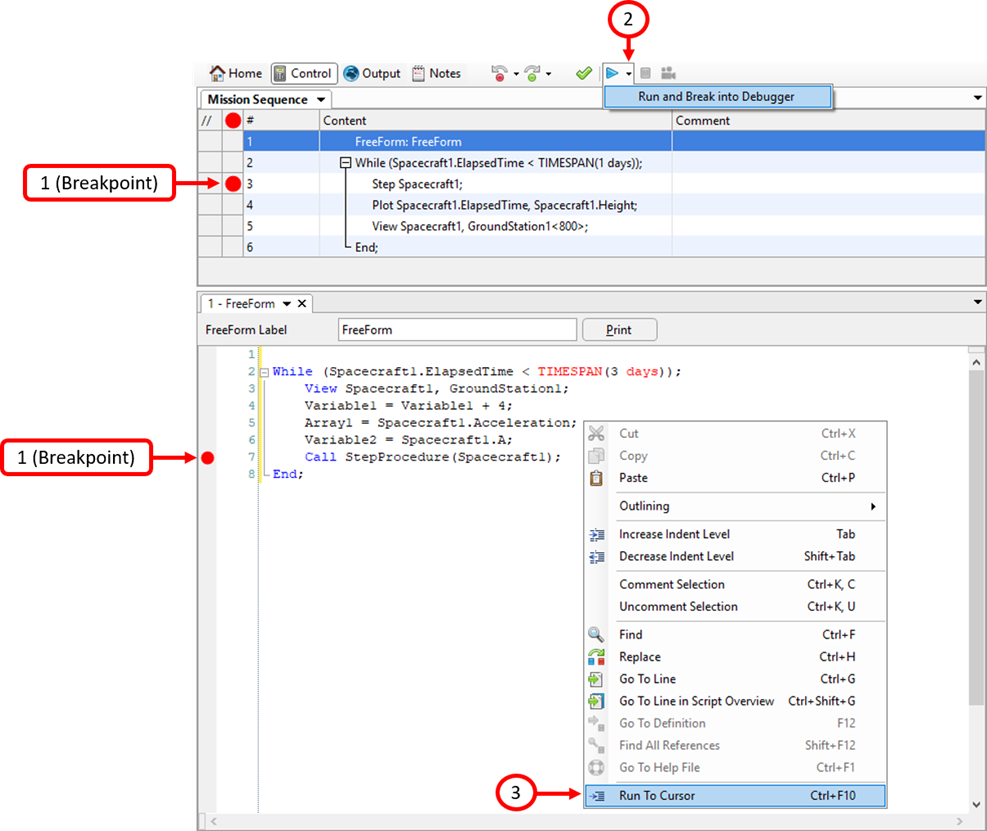The height and width of the screenshot is (831, 987).
Task: Toggle the breakpoint in the script editor gutter
Action: [x=208, y=457]
